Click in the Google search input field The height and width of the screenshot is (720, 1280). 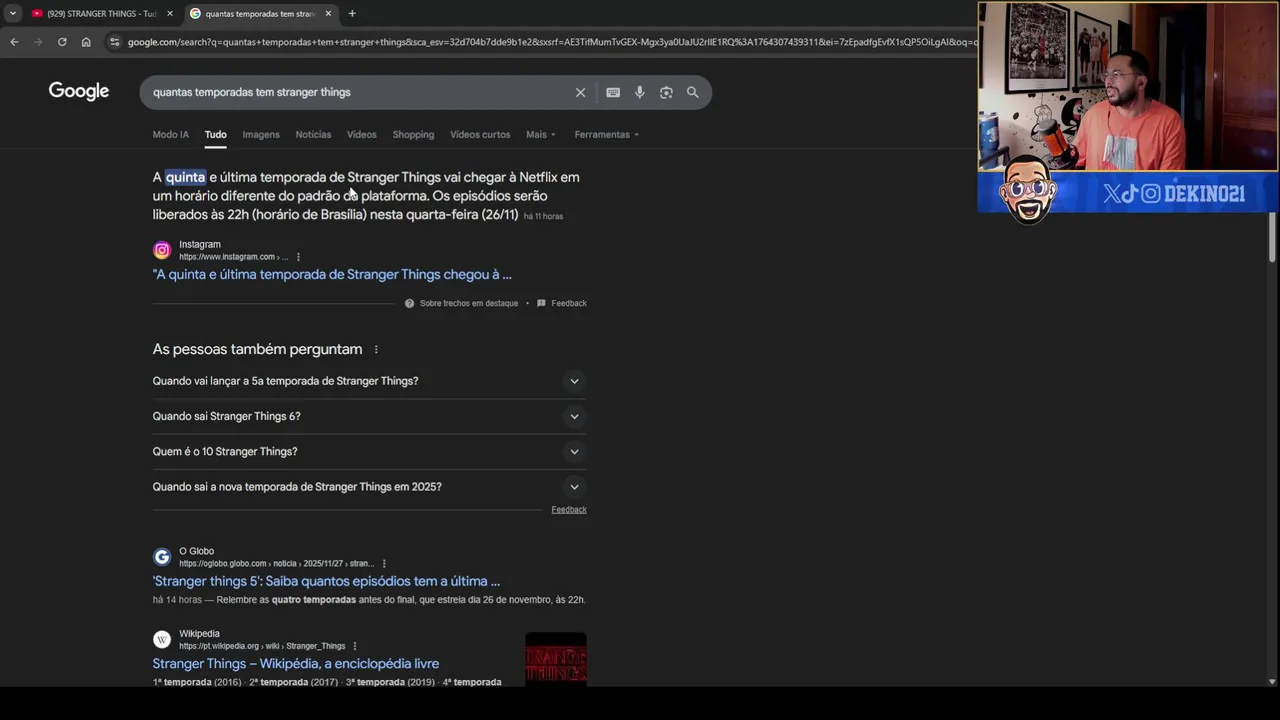(x=360, y=92)
